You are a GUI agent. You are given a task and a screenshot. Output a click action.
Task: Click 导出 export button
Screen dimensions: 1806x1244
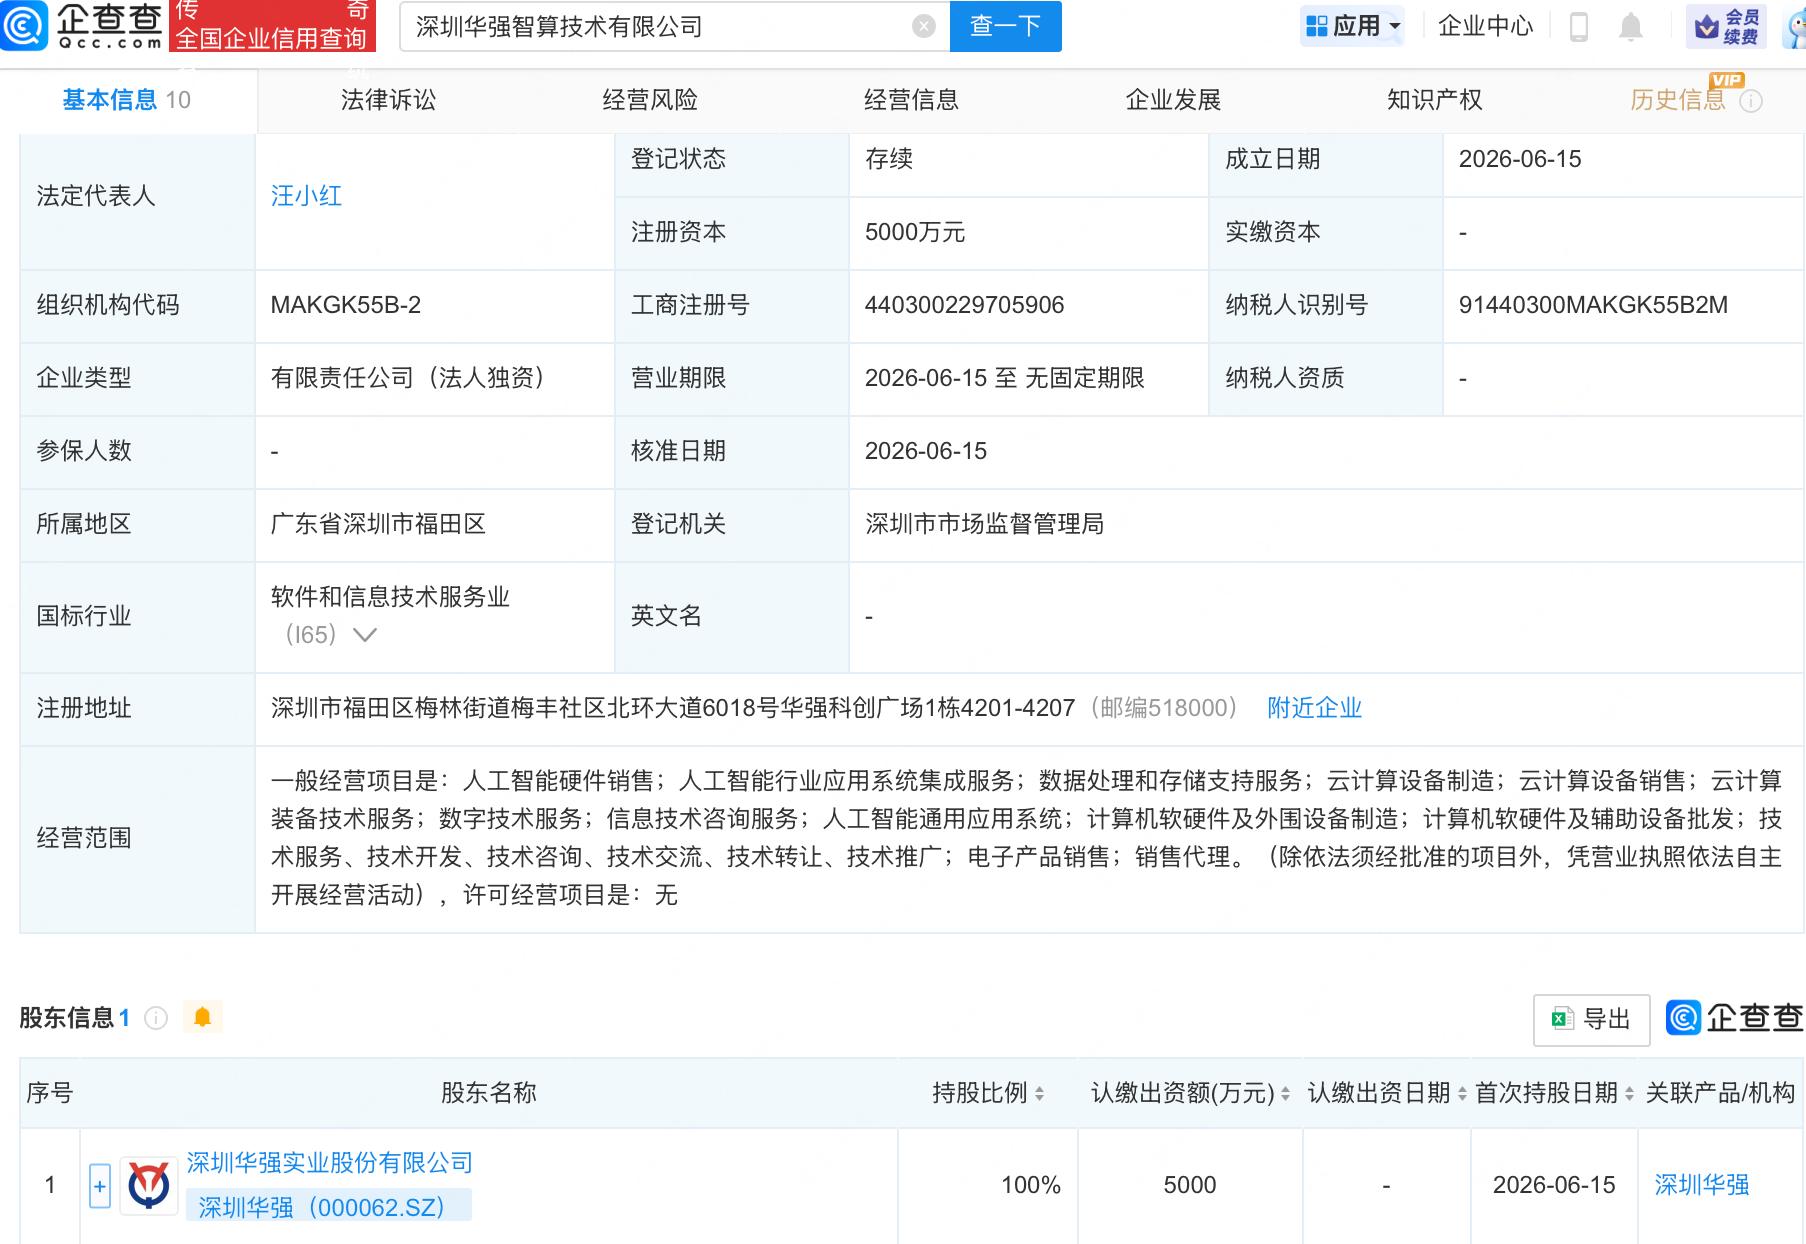point(1591,1019)
